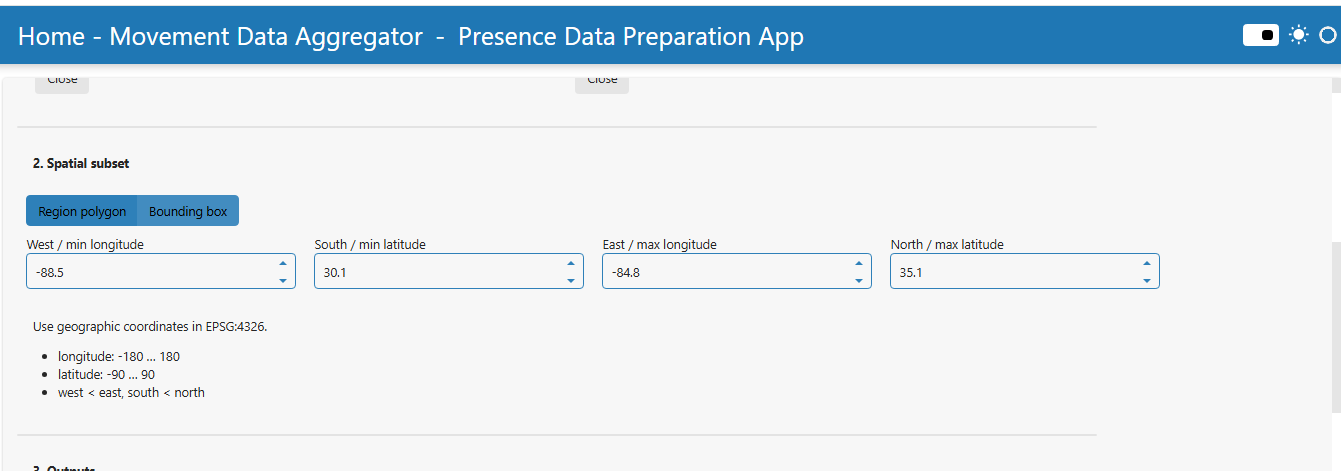Viewport: 1341px width, 471px height.
Task: Increase West / min longitude value
Action: click(283, 263)
